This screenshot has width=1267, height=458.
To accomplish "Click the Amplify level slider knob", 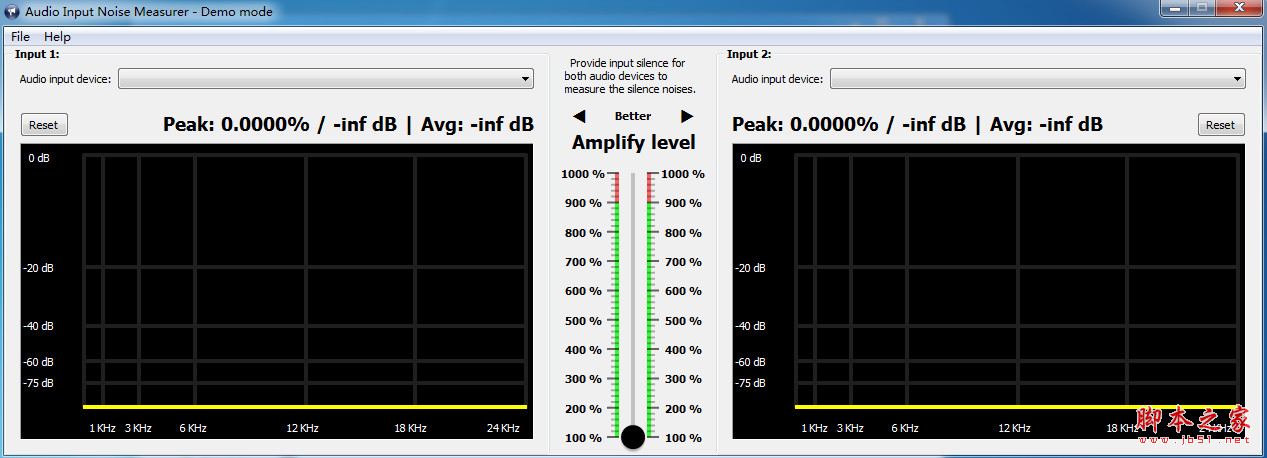I will tap(633, 437).
